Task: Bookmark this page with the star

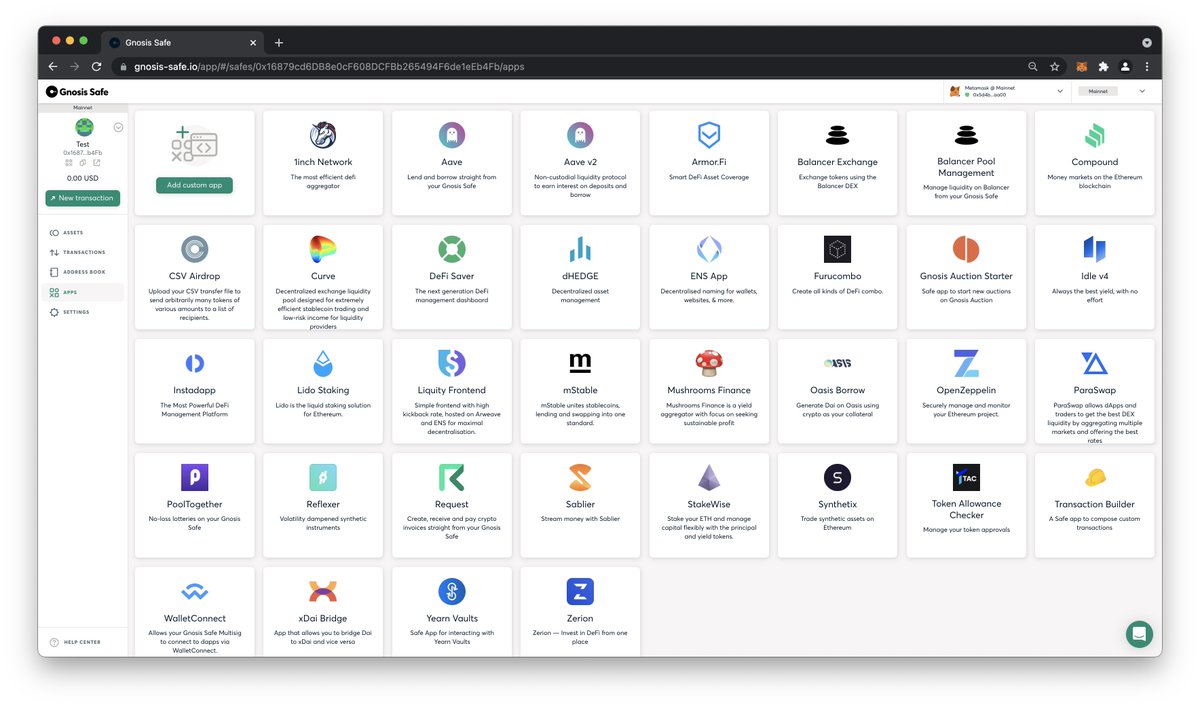Action: click(1055, 66)
